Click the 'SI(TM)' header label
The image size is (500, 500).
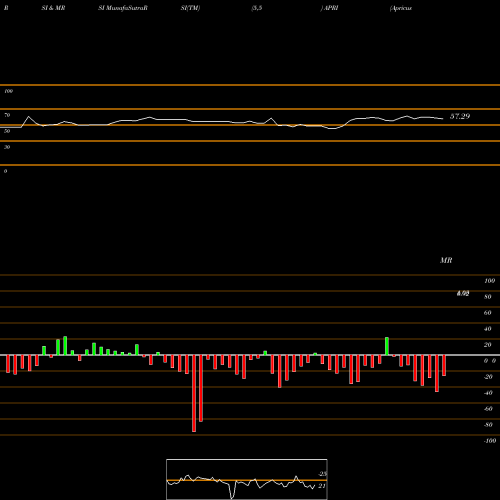pyautogui.click(x=190, y=8)
